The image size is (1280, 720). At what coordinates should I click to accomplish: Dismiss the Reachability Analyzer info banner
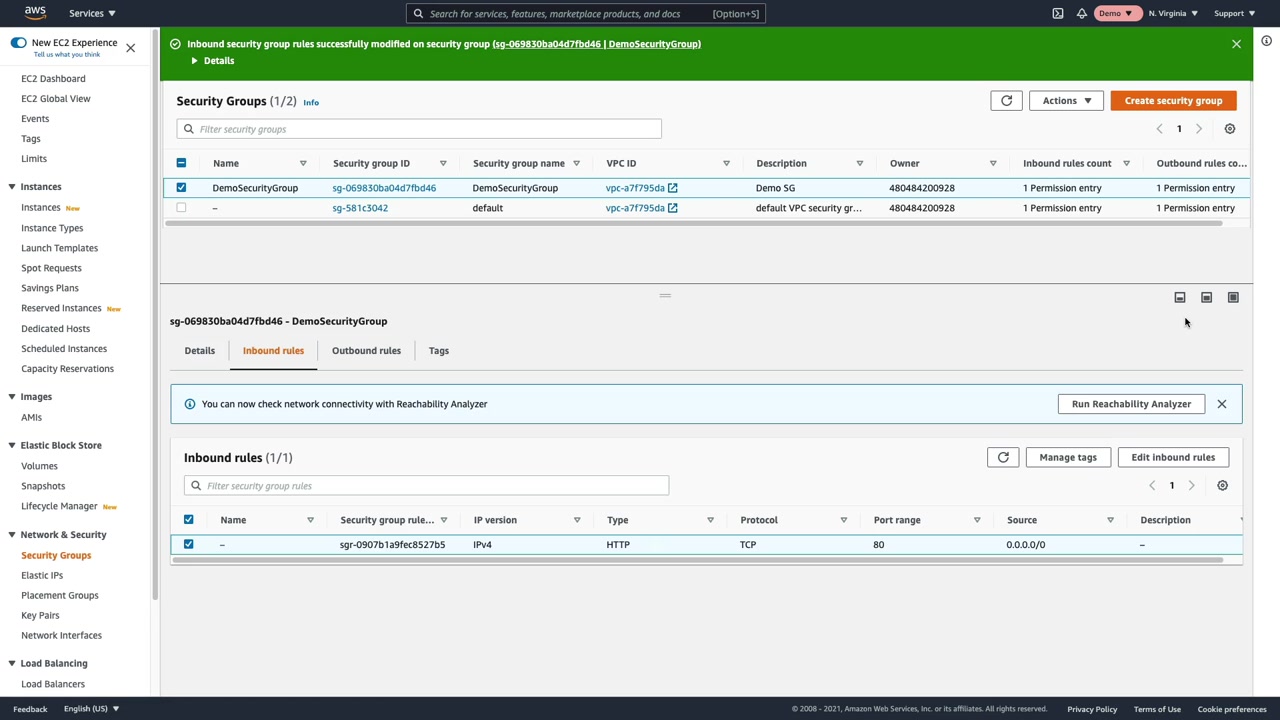click(1221, 404)
